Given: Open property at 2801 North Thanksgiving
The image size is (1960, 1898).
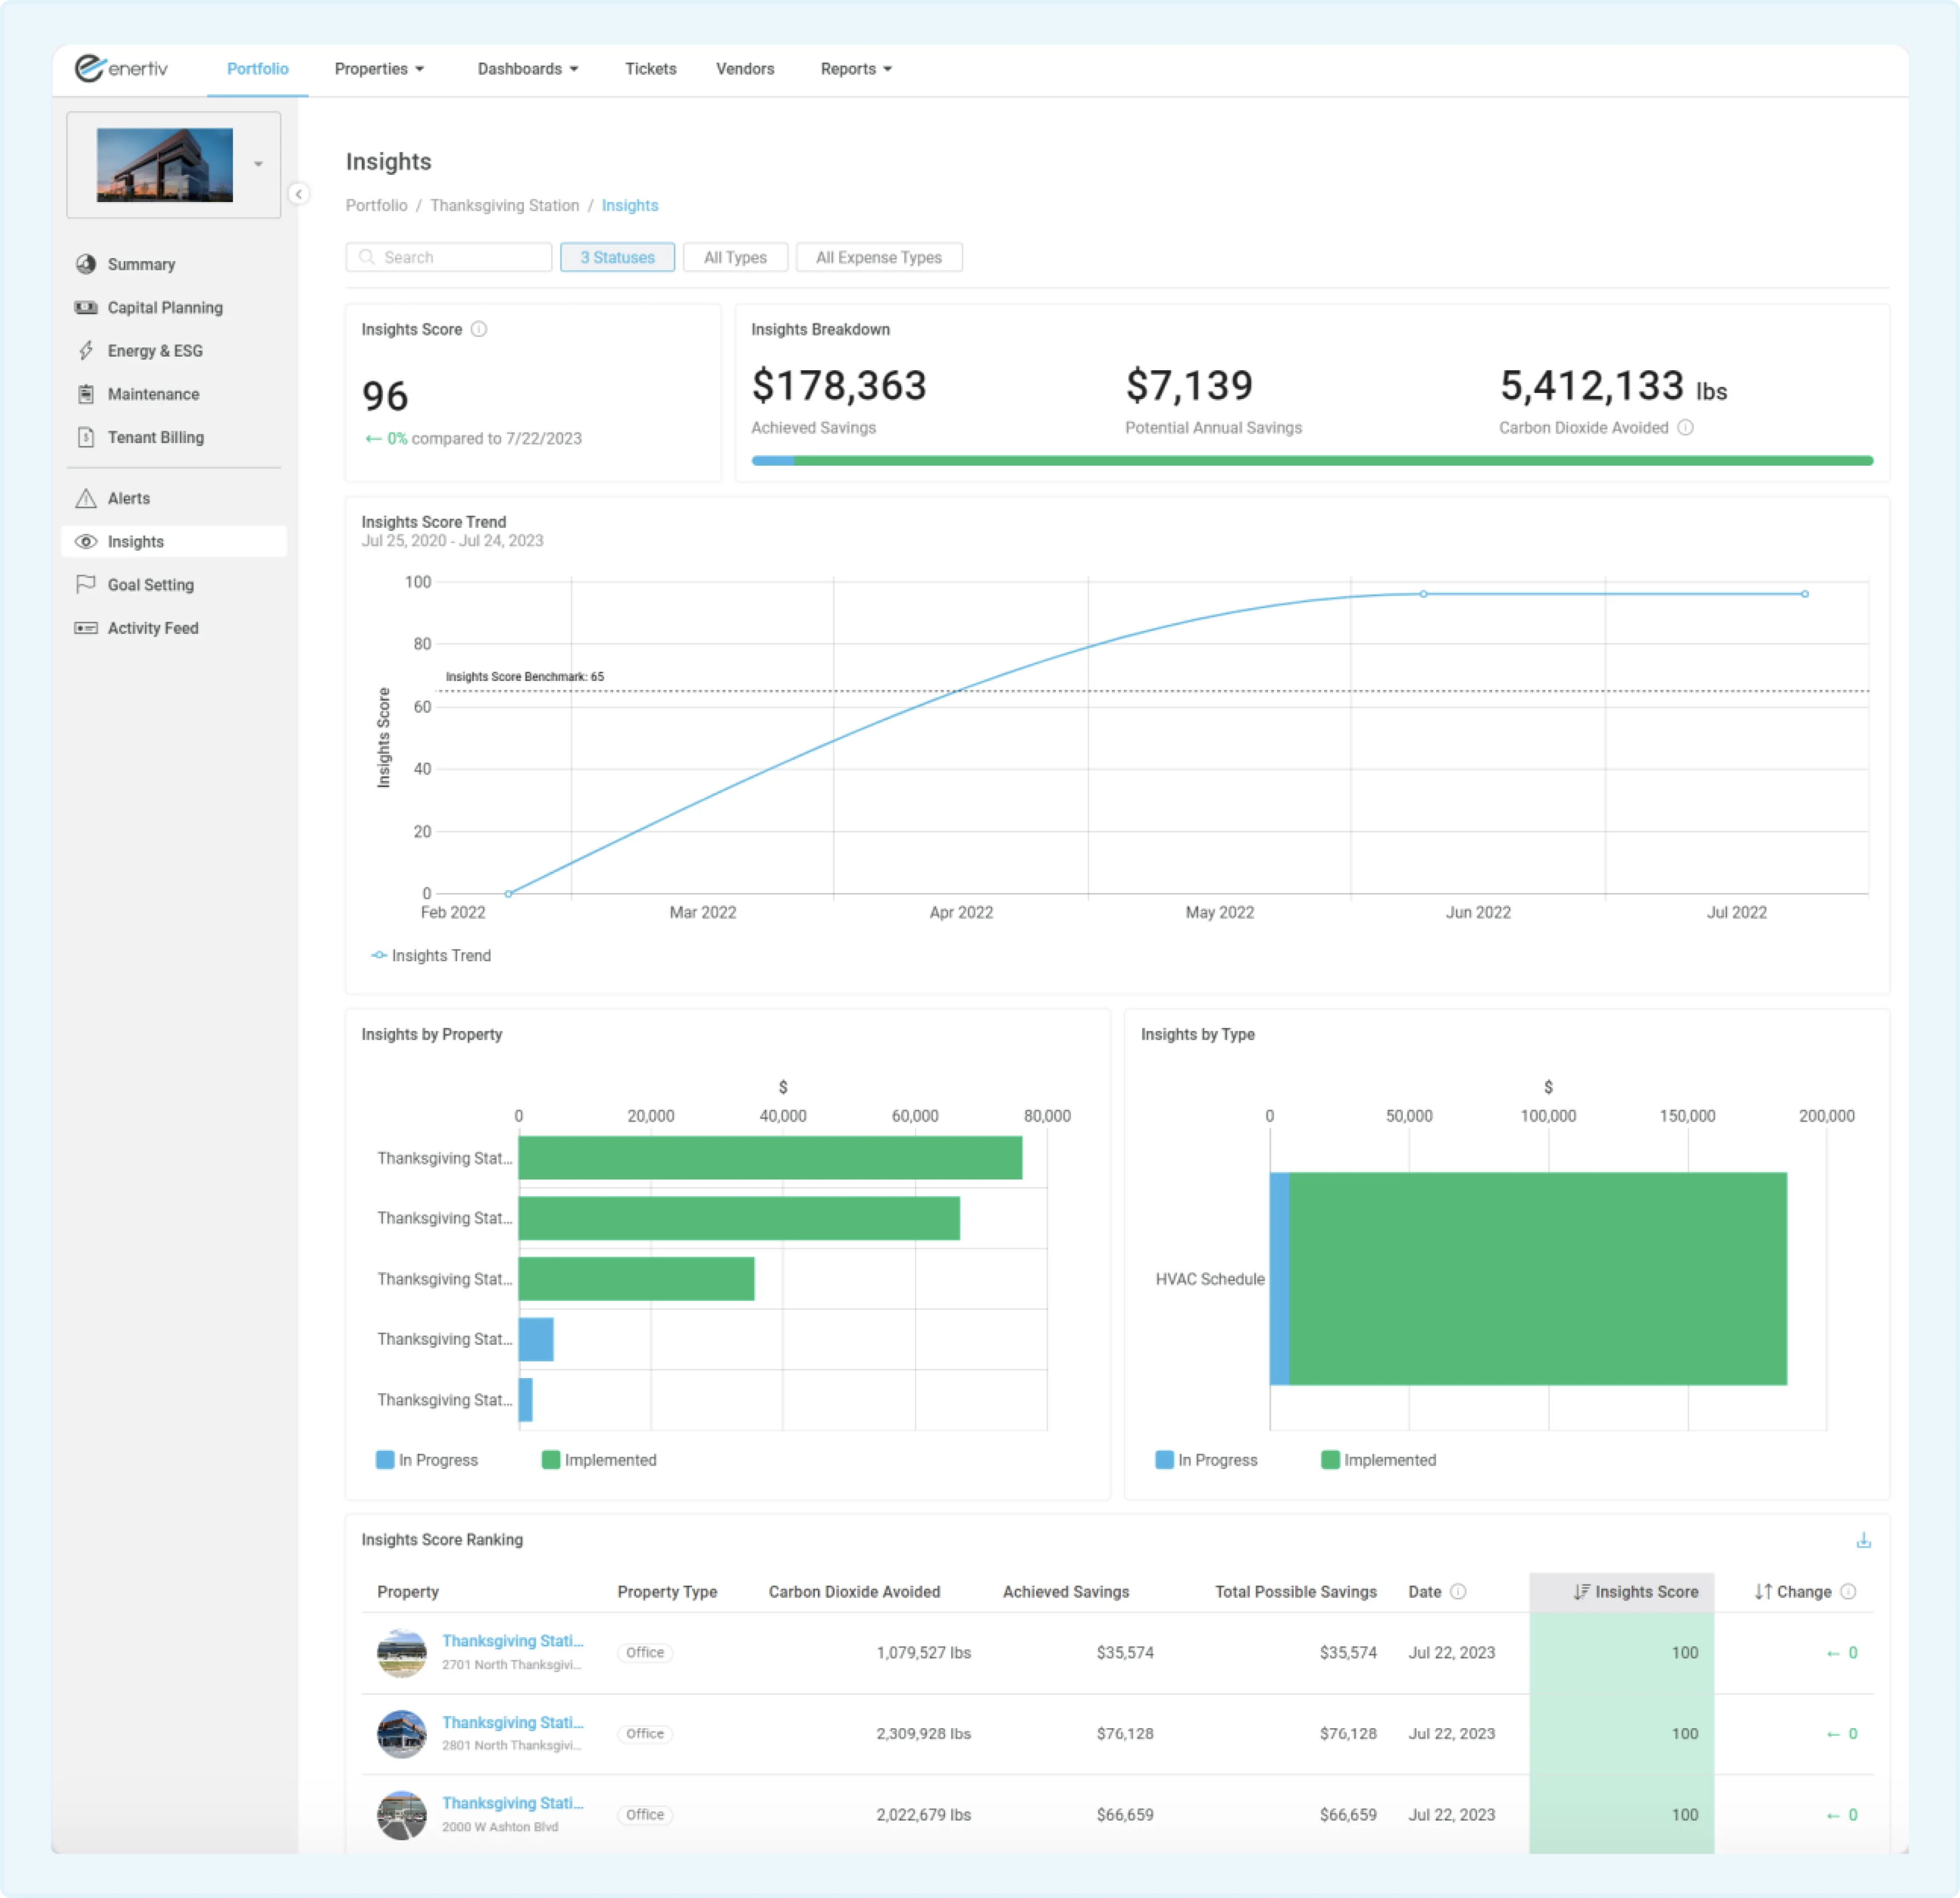Looking at the screenshot, I should pos(512,1722).
